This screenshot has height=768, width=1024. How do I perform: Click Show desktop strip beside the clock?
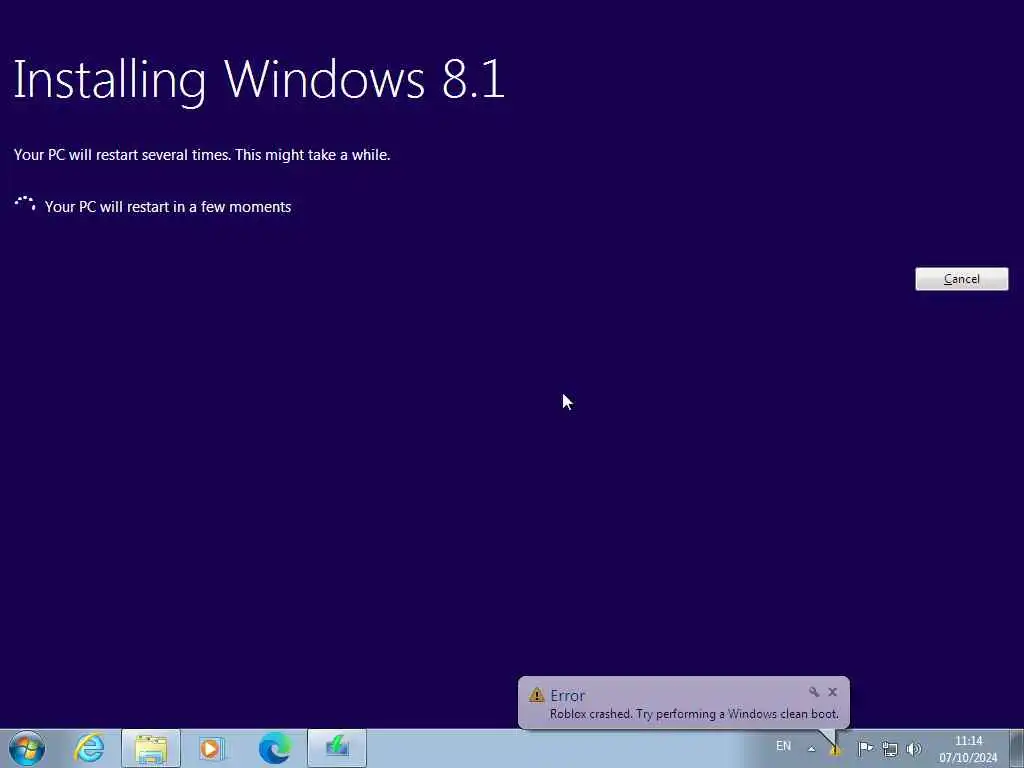click(x=1017, y=748)
